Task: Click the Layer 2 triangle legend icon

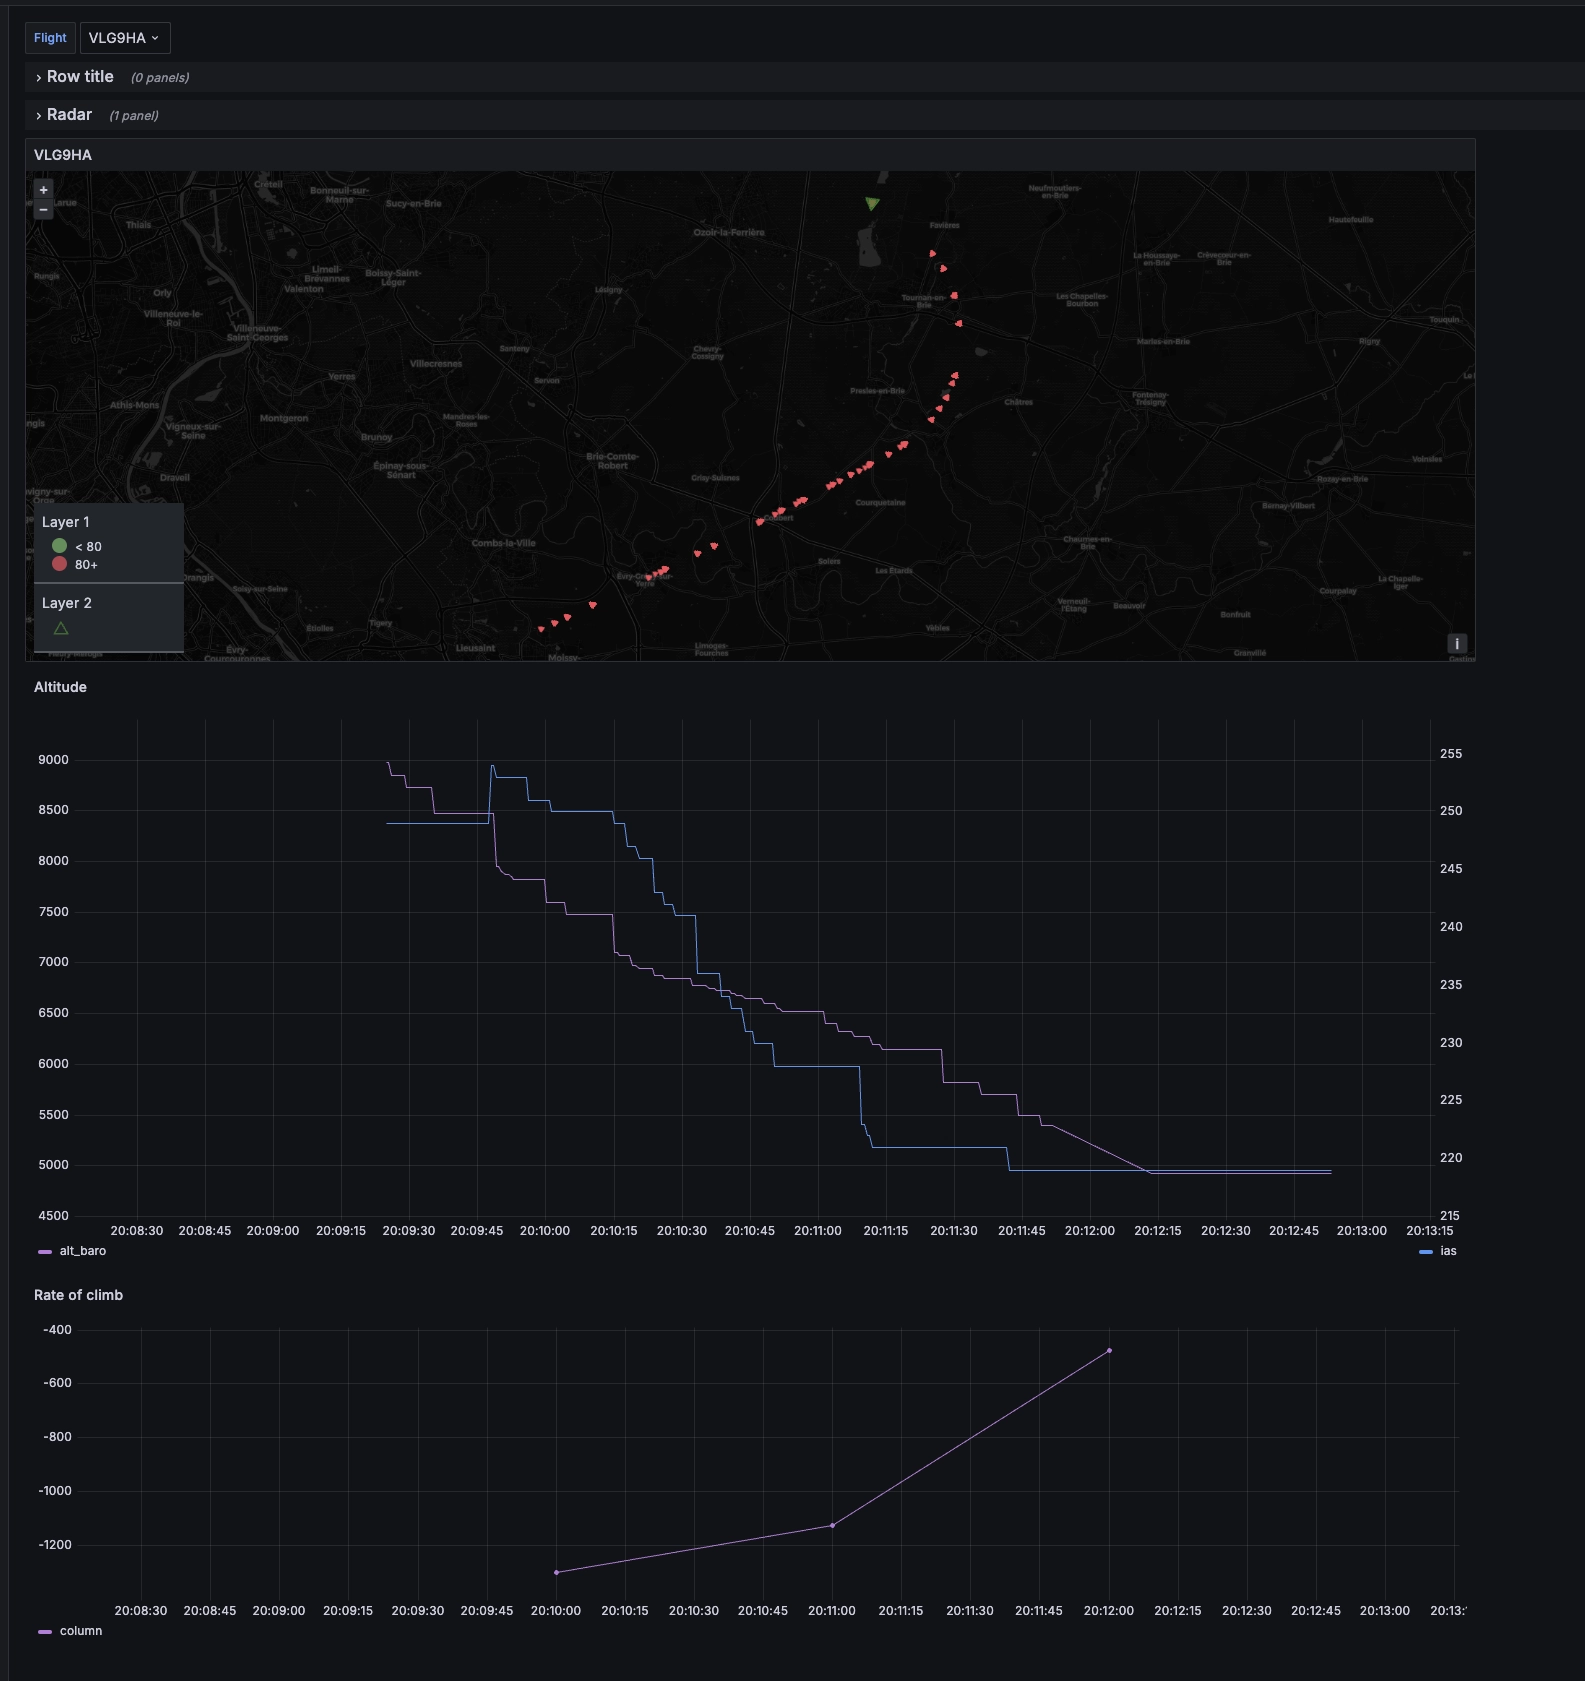Action: (61, 629)
